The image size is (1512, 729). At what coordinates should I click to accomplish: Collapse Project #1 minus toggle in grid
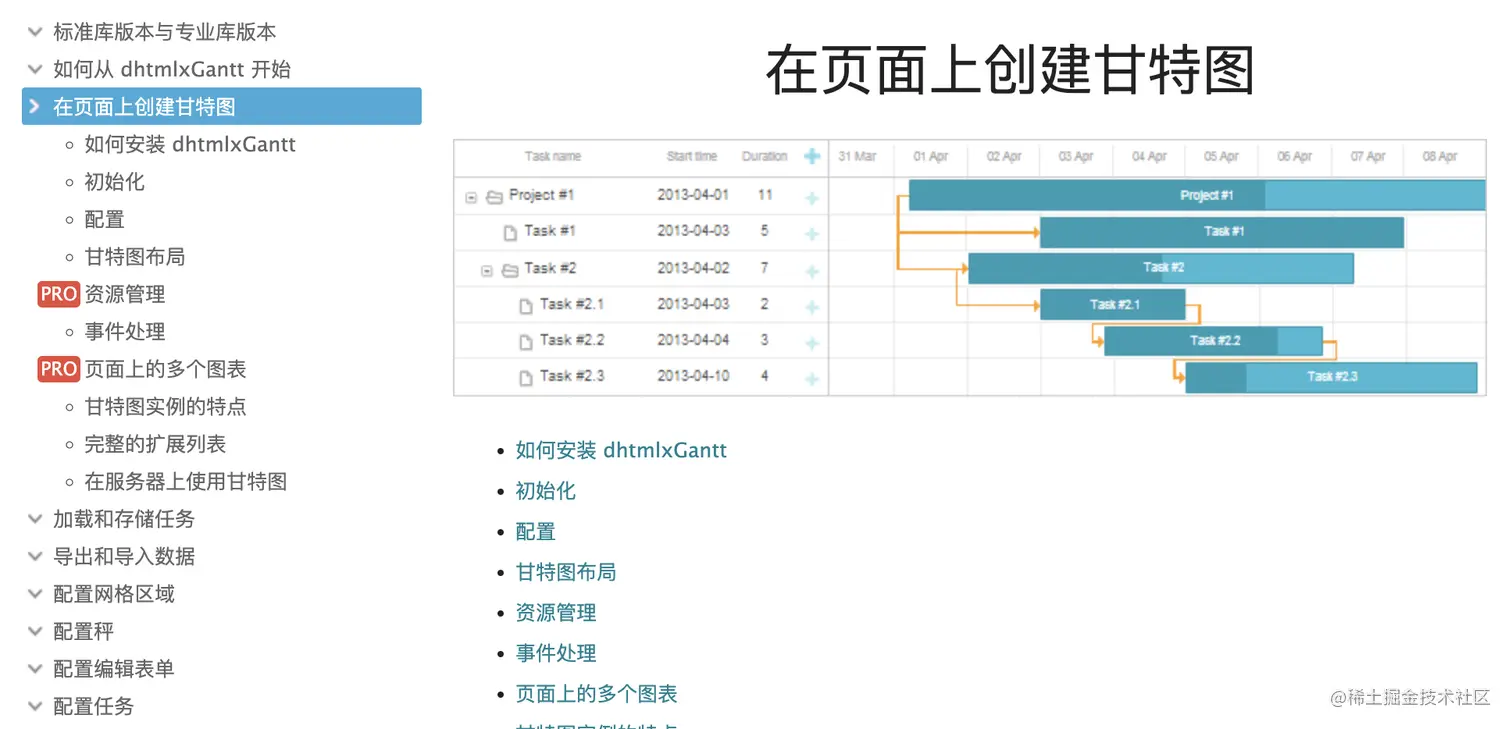(x=471, y=198)
